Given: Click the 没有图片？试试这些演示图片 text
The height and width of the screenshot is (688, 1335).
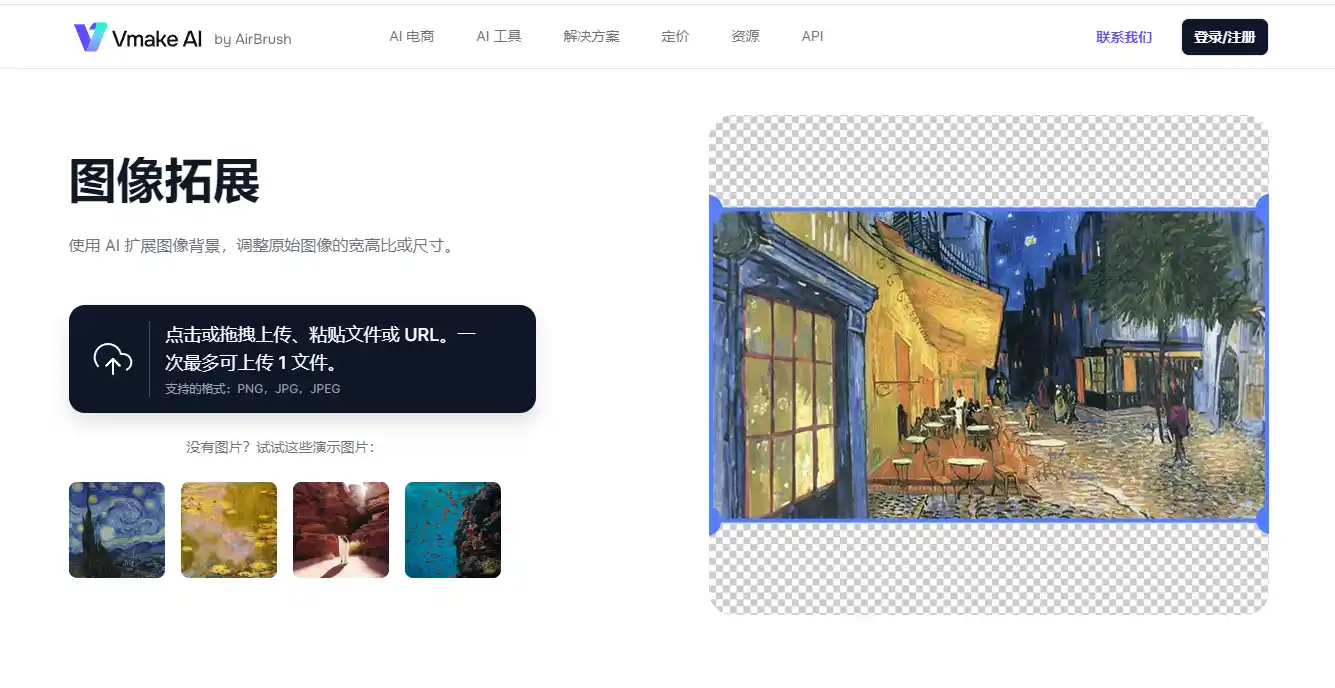Looking at the screenshot, I should 280,447.
